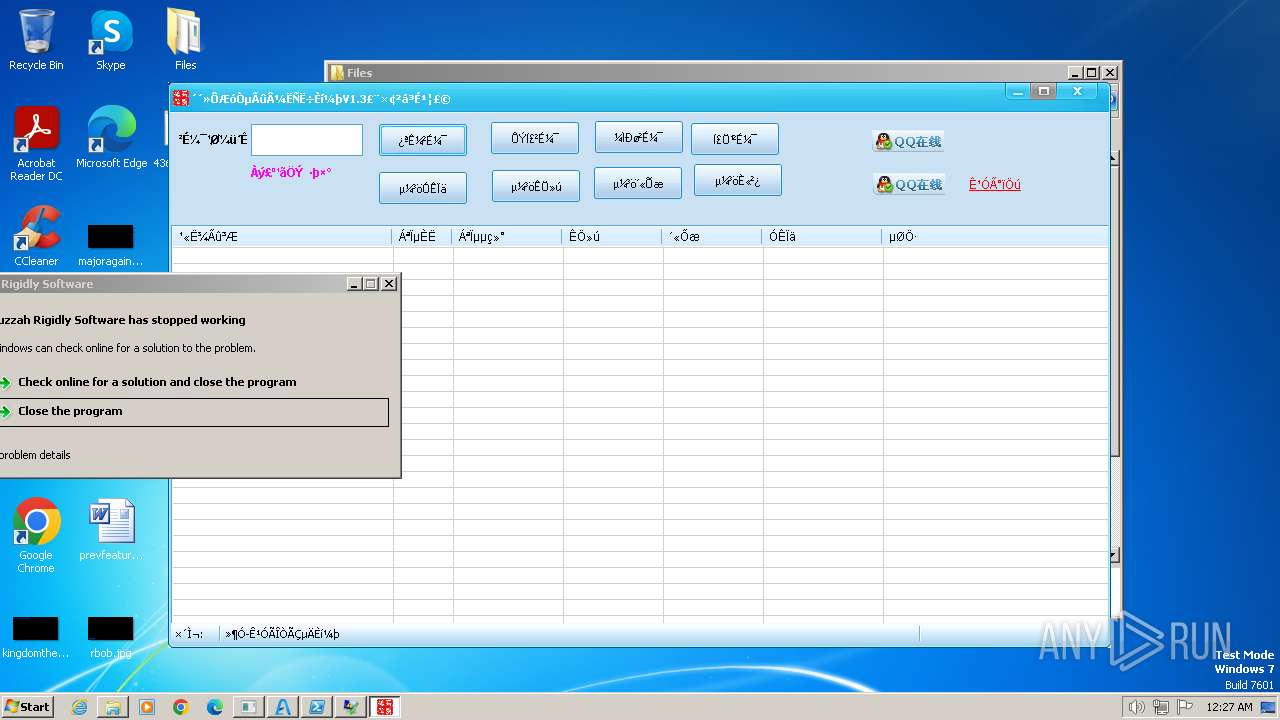1280x720 pixels.
Task: Sort by the ´«Õæ column header
Action: (713, 237)
